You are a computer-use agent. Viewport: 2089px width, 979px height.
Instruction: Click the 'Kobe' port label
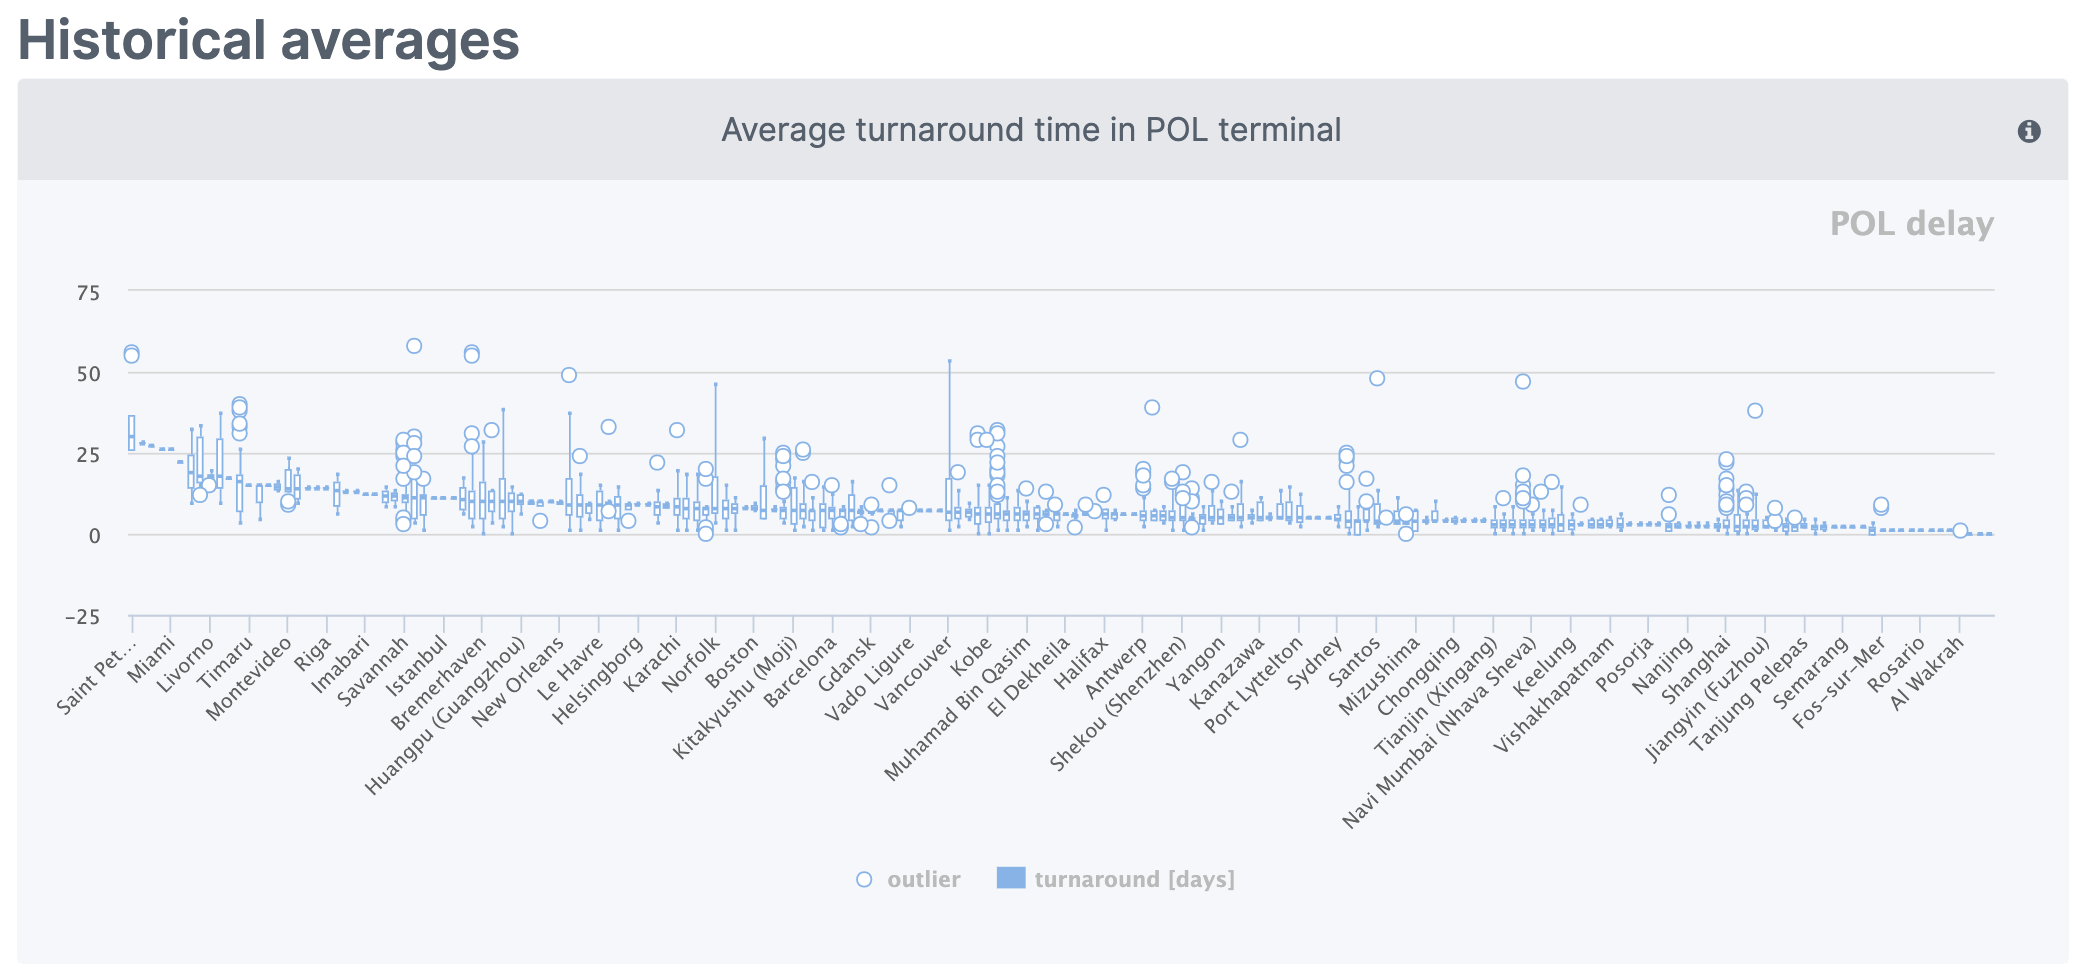pos(972,658)
